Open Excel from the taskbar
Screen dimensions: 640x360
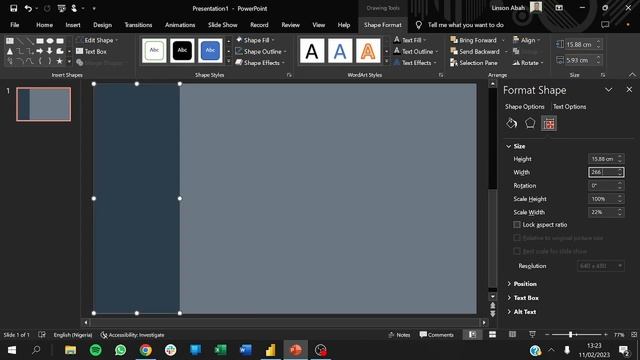220,350
